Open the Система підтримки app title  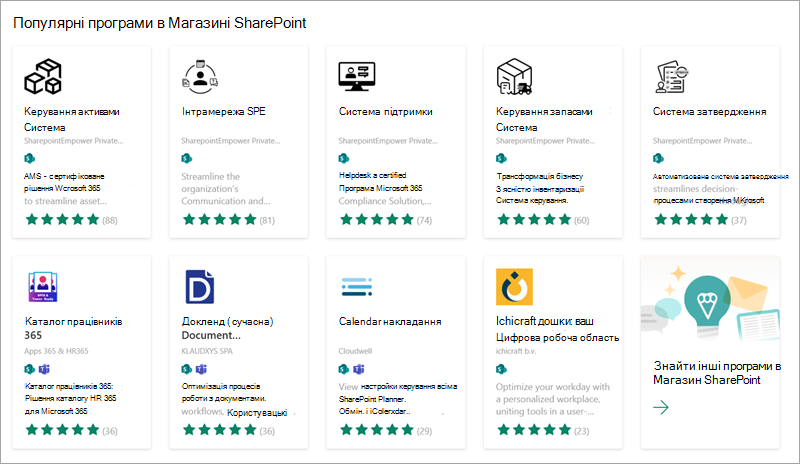click(386, 111)
